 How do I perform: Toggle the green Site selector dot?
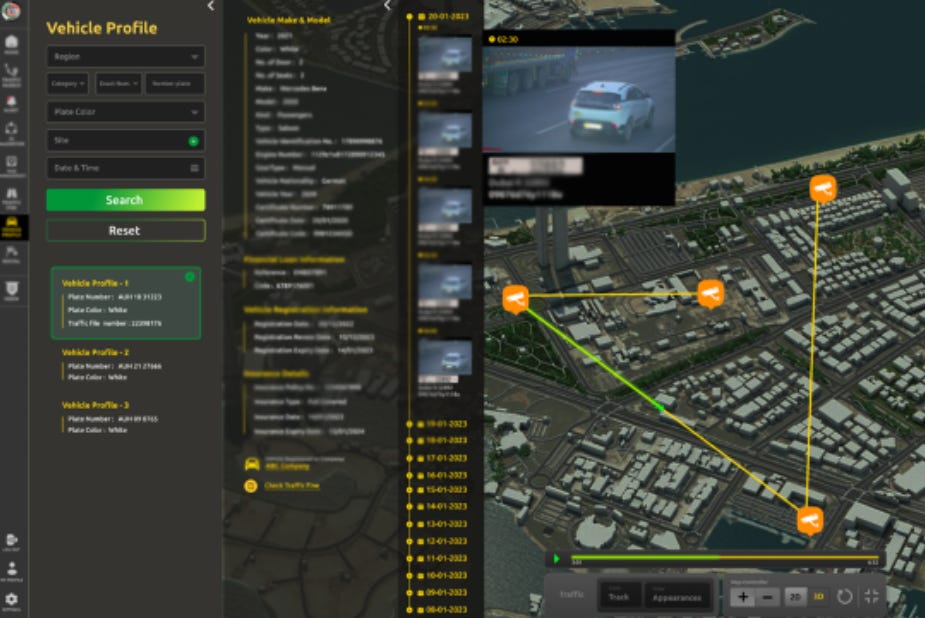[x=193, y=141]
